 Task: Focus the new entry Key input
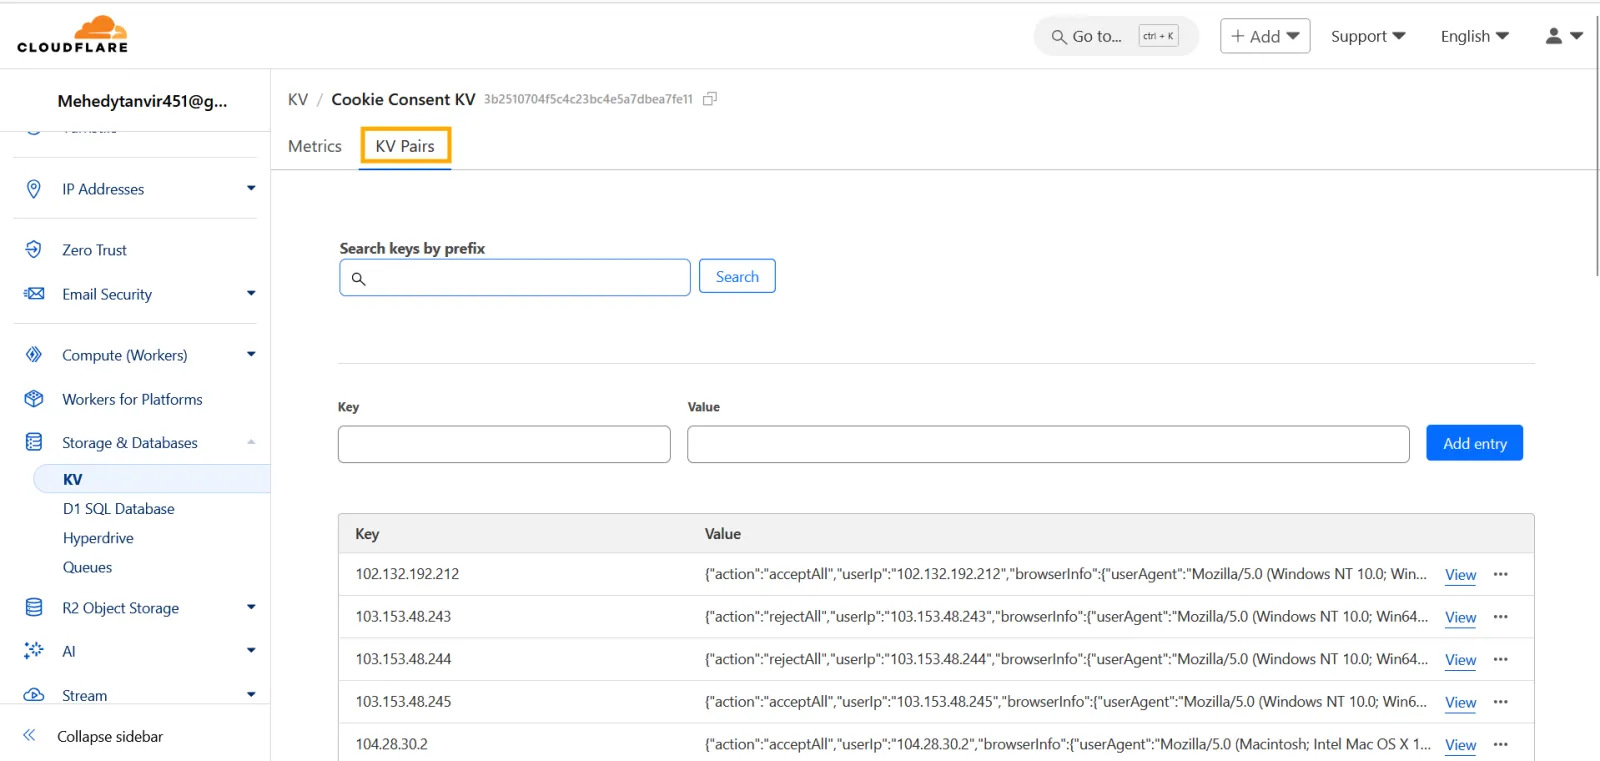click(x=504, y=444)
